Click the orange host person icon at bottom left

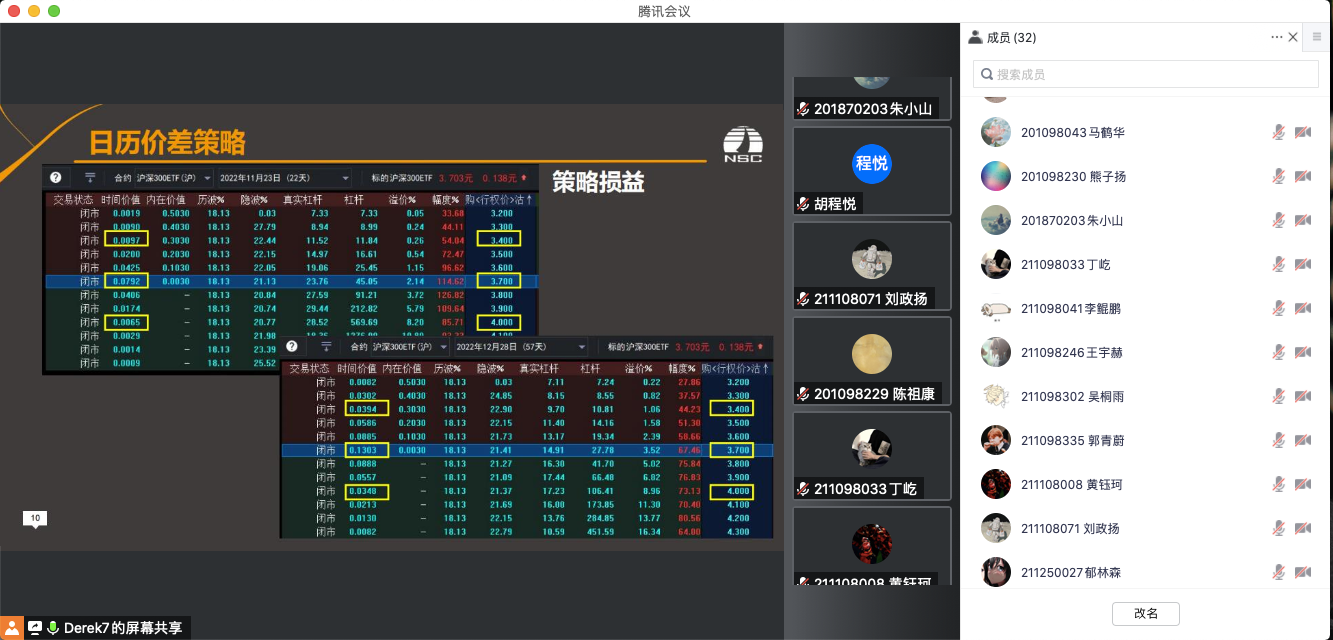(11, 628)
